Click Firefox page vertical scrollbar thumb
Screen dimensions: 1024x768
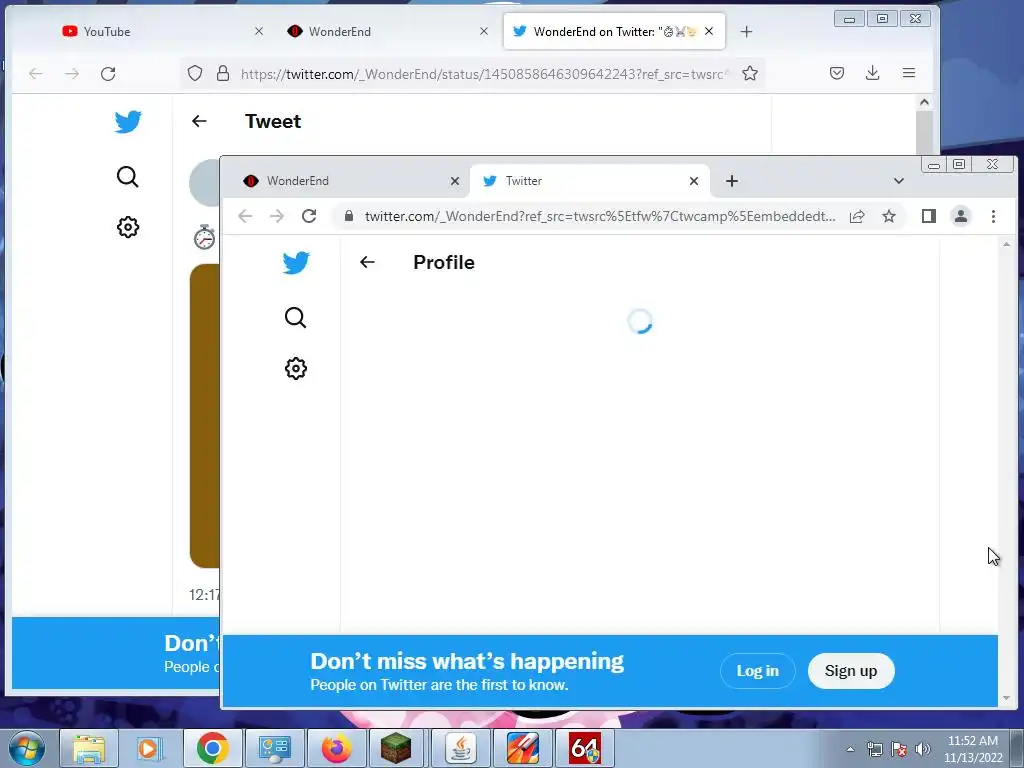click(924, 133)
